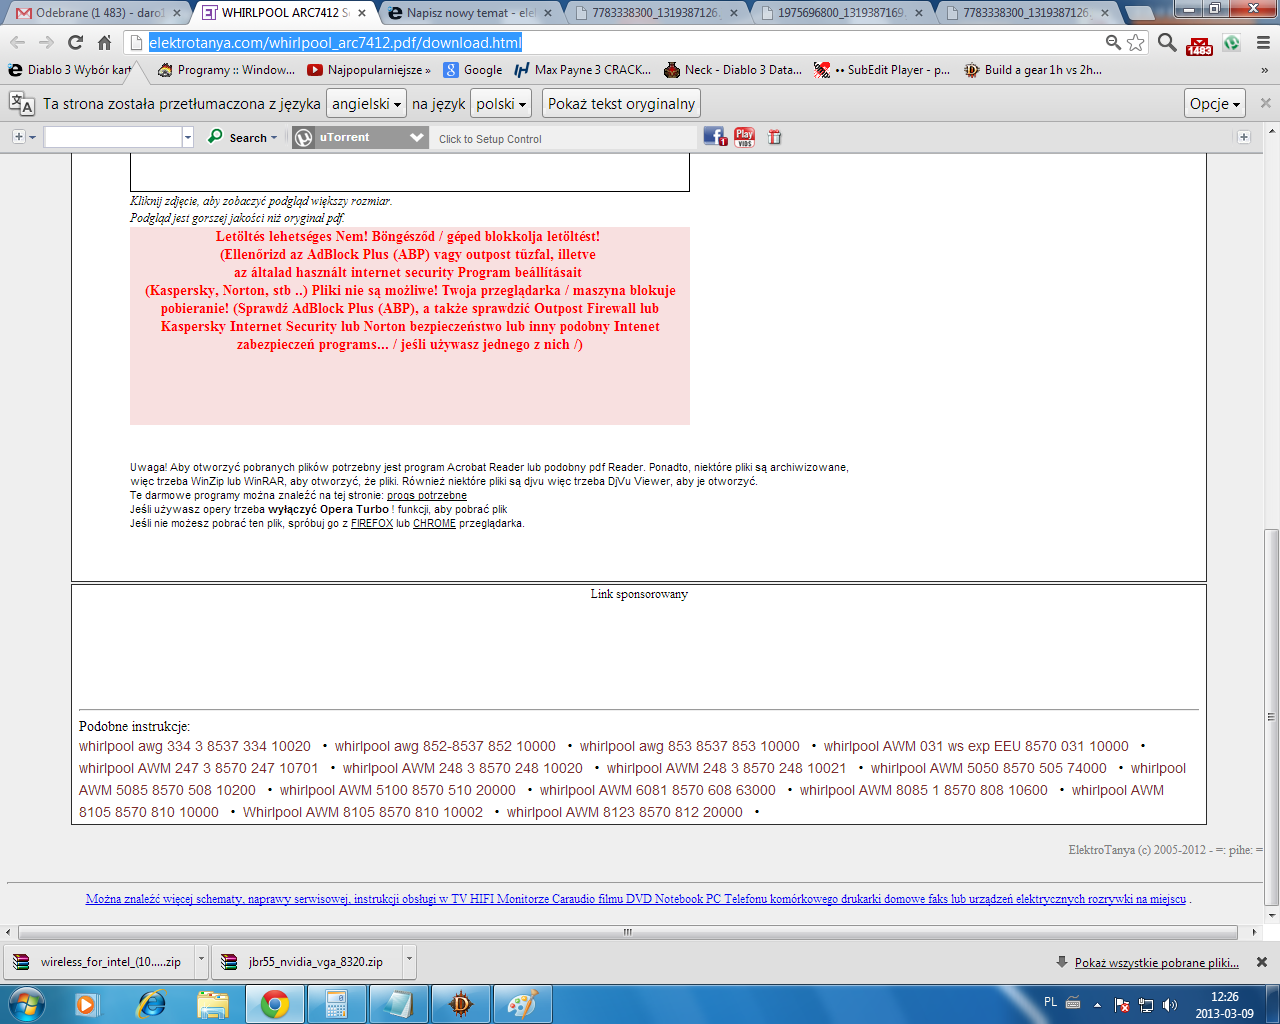1280x1024 pixels.
Task: Switch to Chrome in the taskbar
Action: pyautogui.click(x=275, y=1003)
